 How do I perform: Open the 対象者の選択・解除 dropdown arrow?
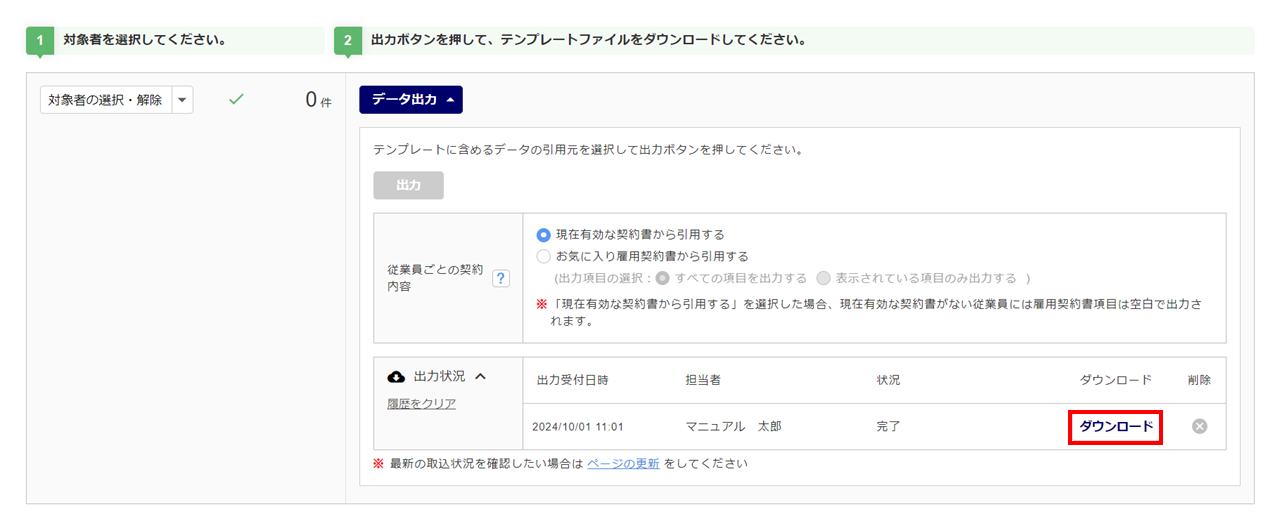click(182, 100)
